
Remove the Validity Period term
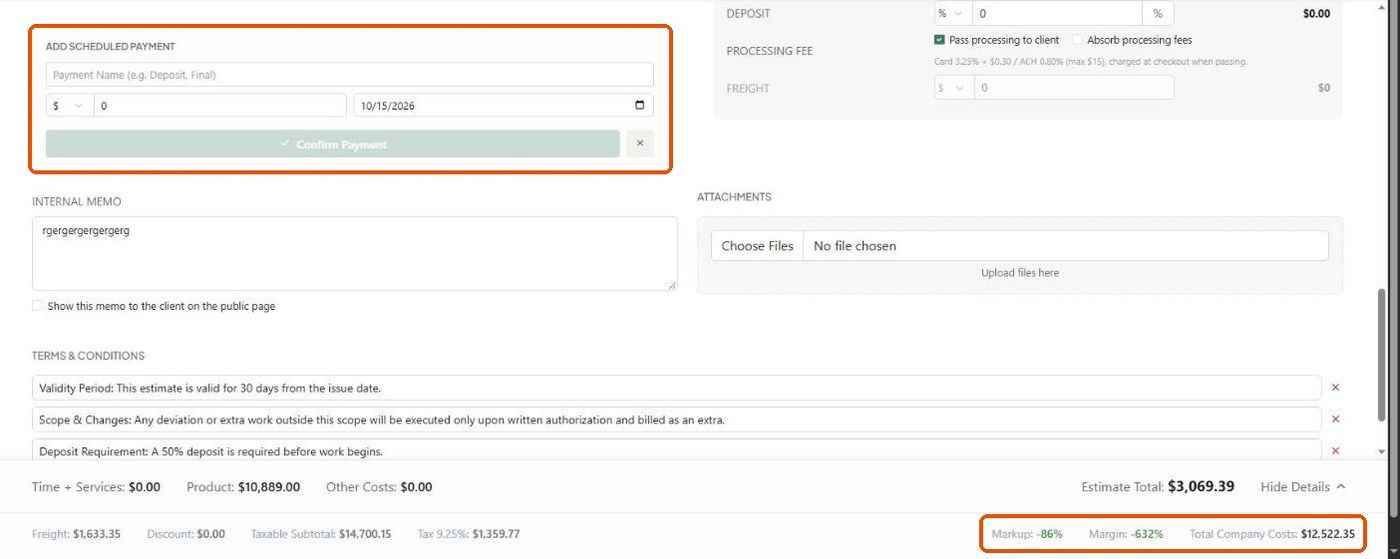(1335, 388)
